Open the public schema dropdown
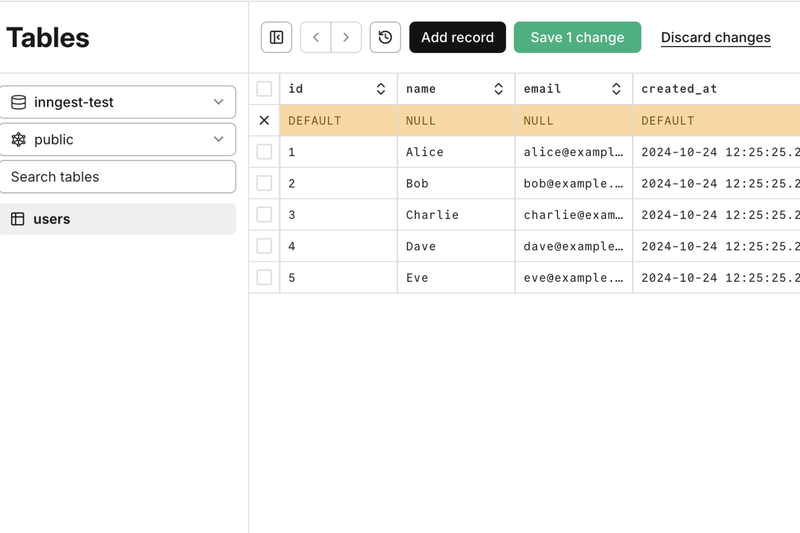 pos(117,139)
